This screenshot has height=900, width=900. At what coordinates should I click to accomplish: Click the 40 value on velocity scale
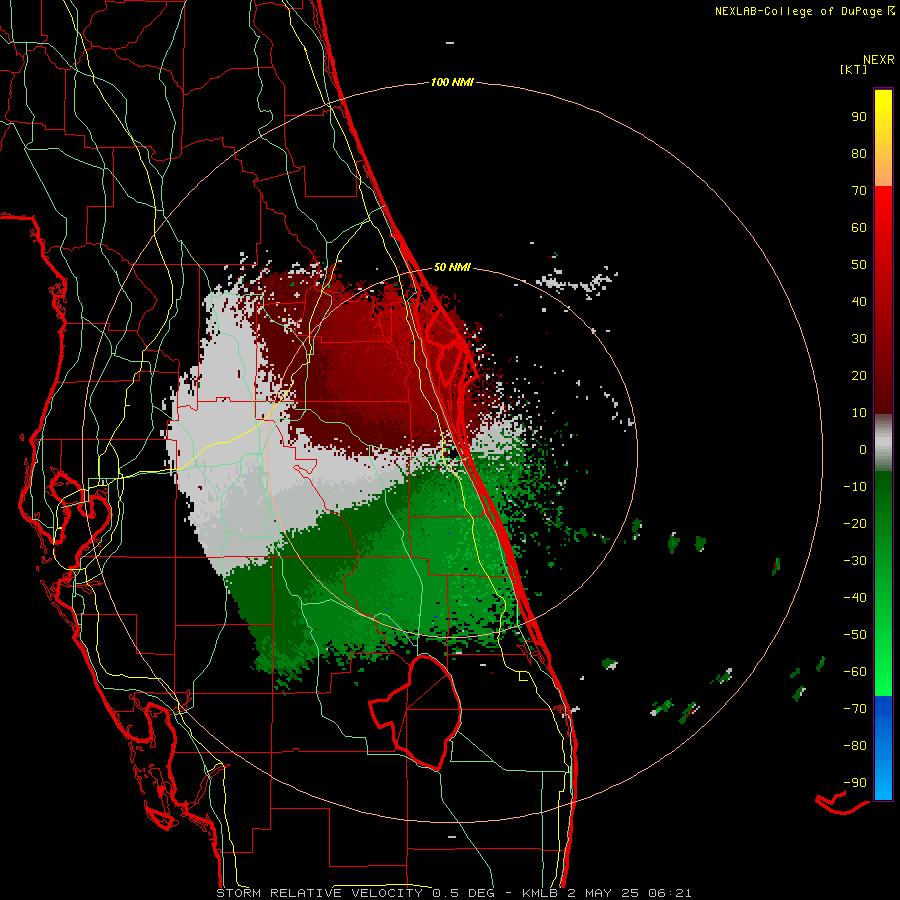[859, 301]
